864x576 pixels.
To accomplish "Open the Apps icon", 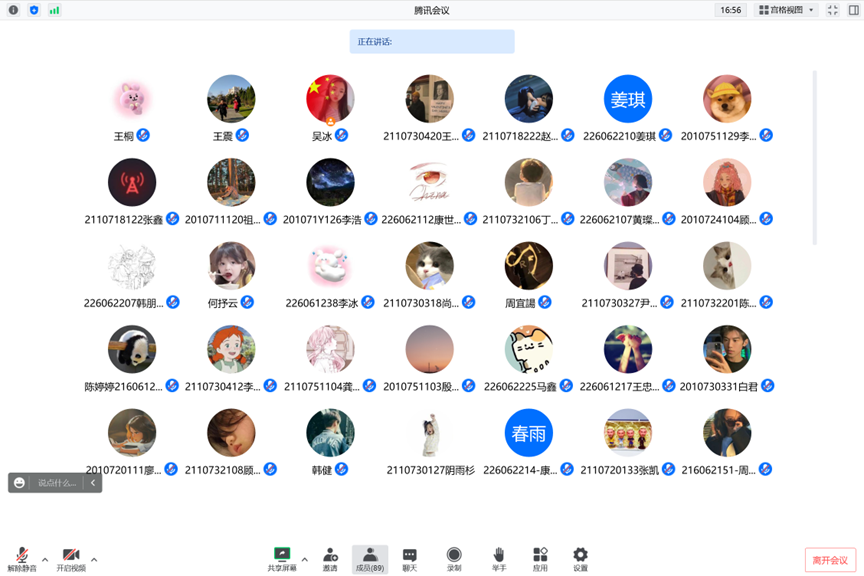I will (540, 556).
